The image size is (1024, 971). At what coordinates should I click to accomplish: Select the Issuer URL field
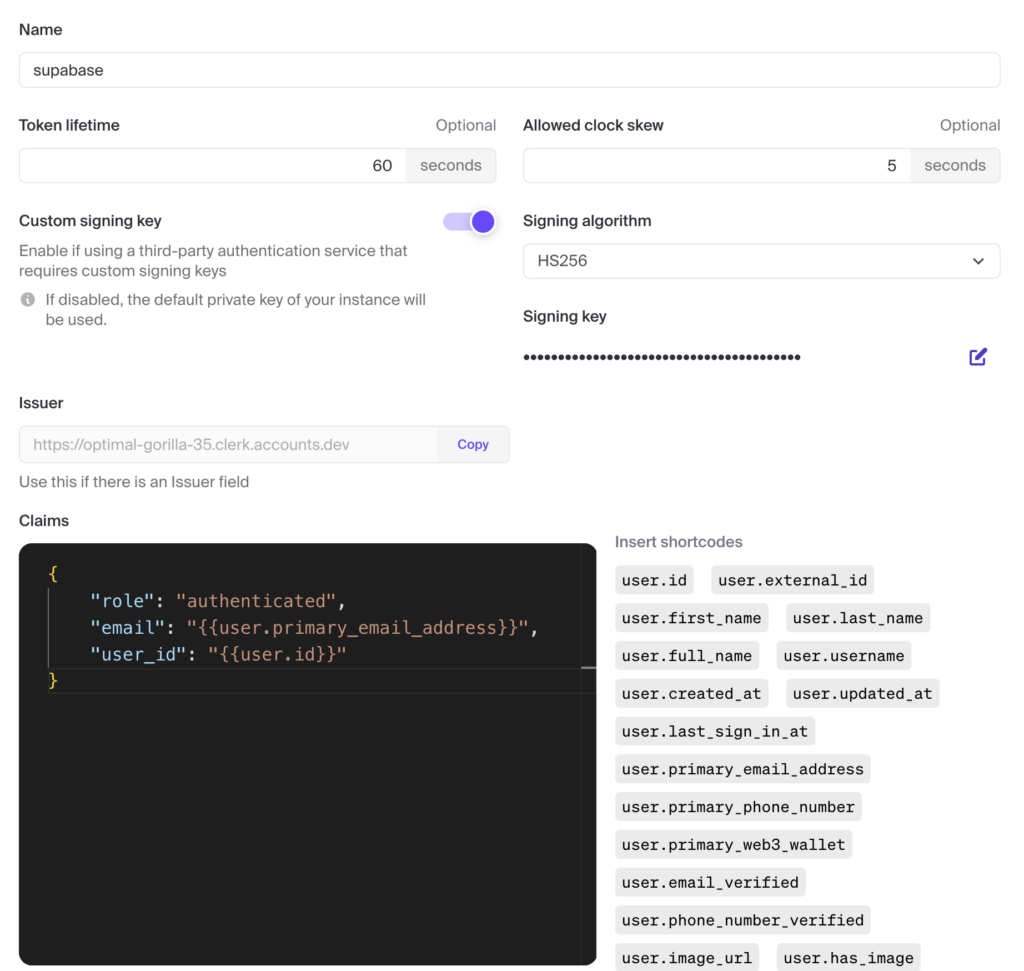pyautogui.click(x=229, y=445)
